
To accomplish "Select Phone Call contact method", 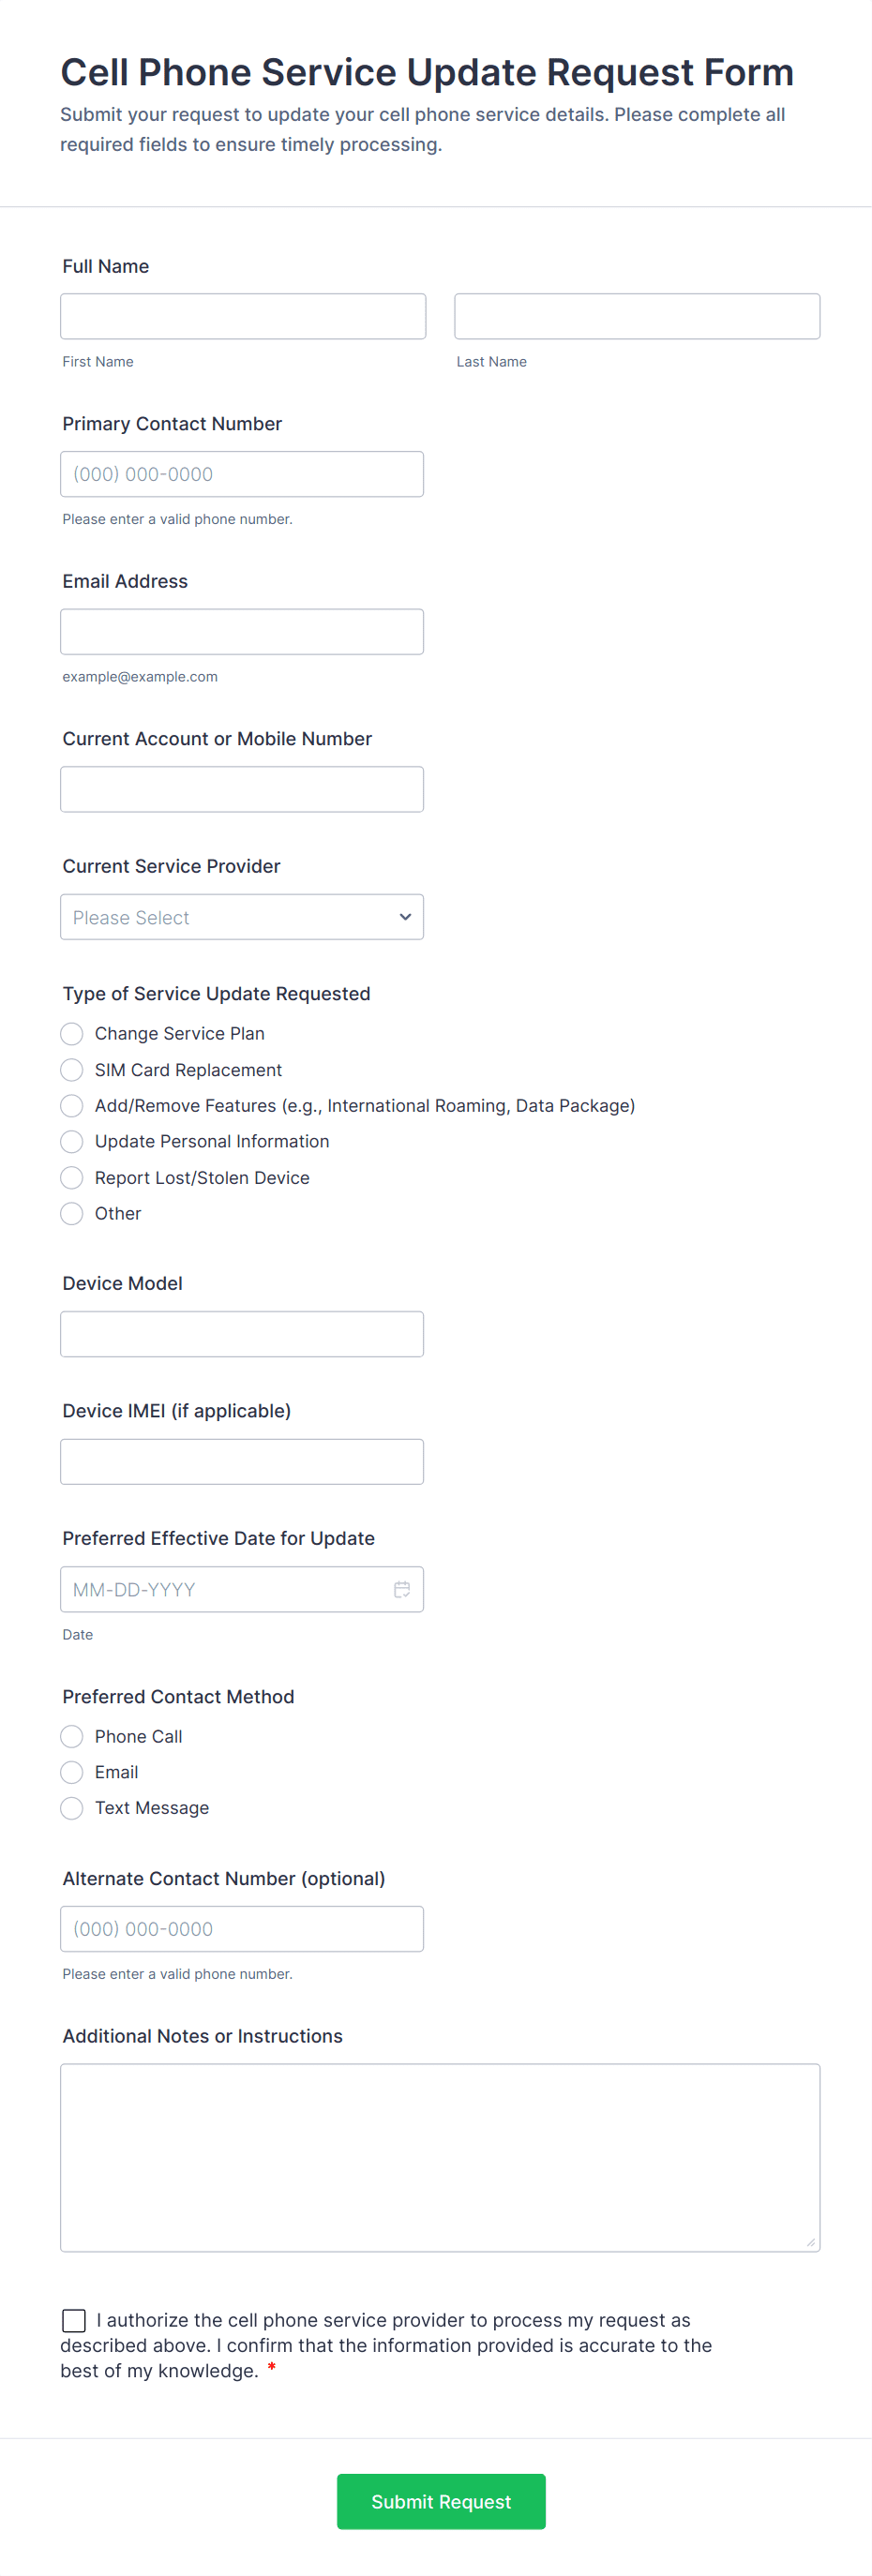I will coord(72,1736).
